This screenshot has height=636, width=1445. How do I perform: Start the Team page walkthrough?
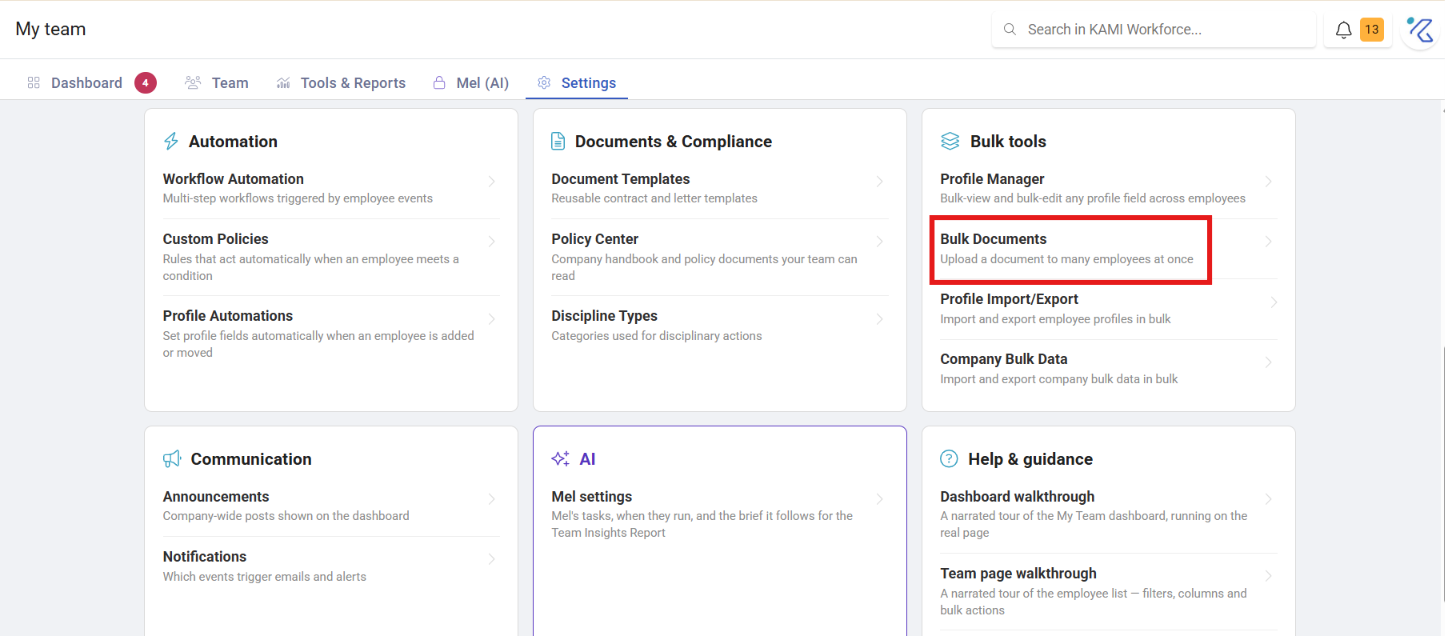pos(1018,573)
